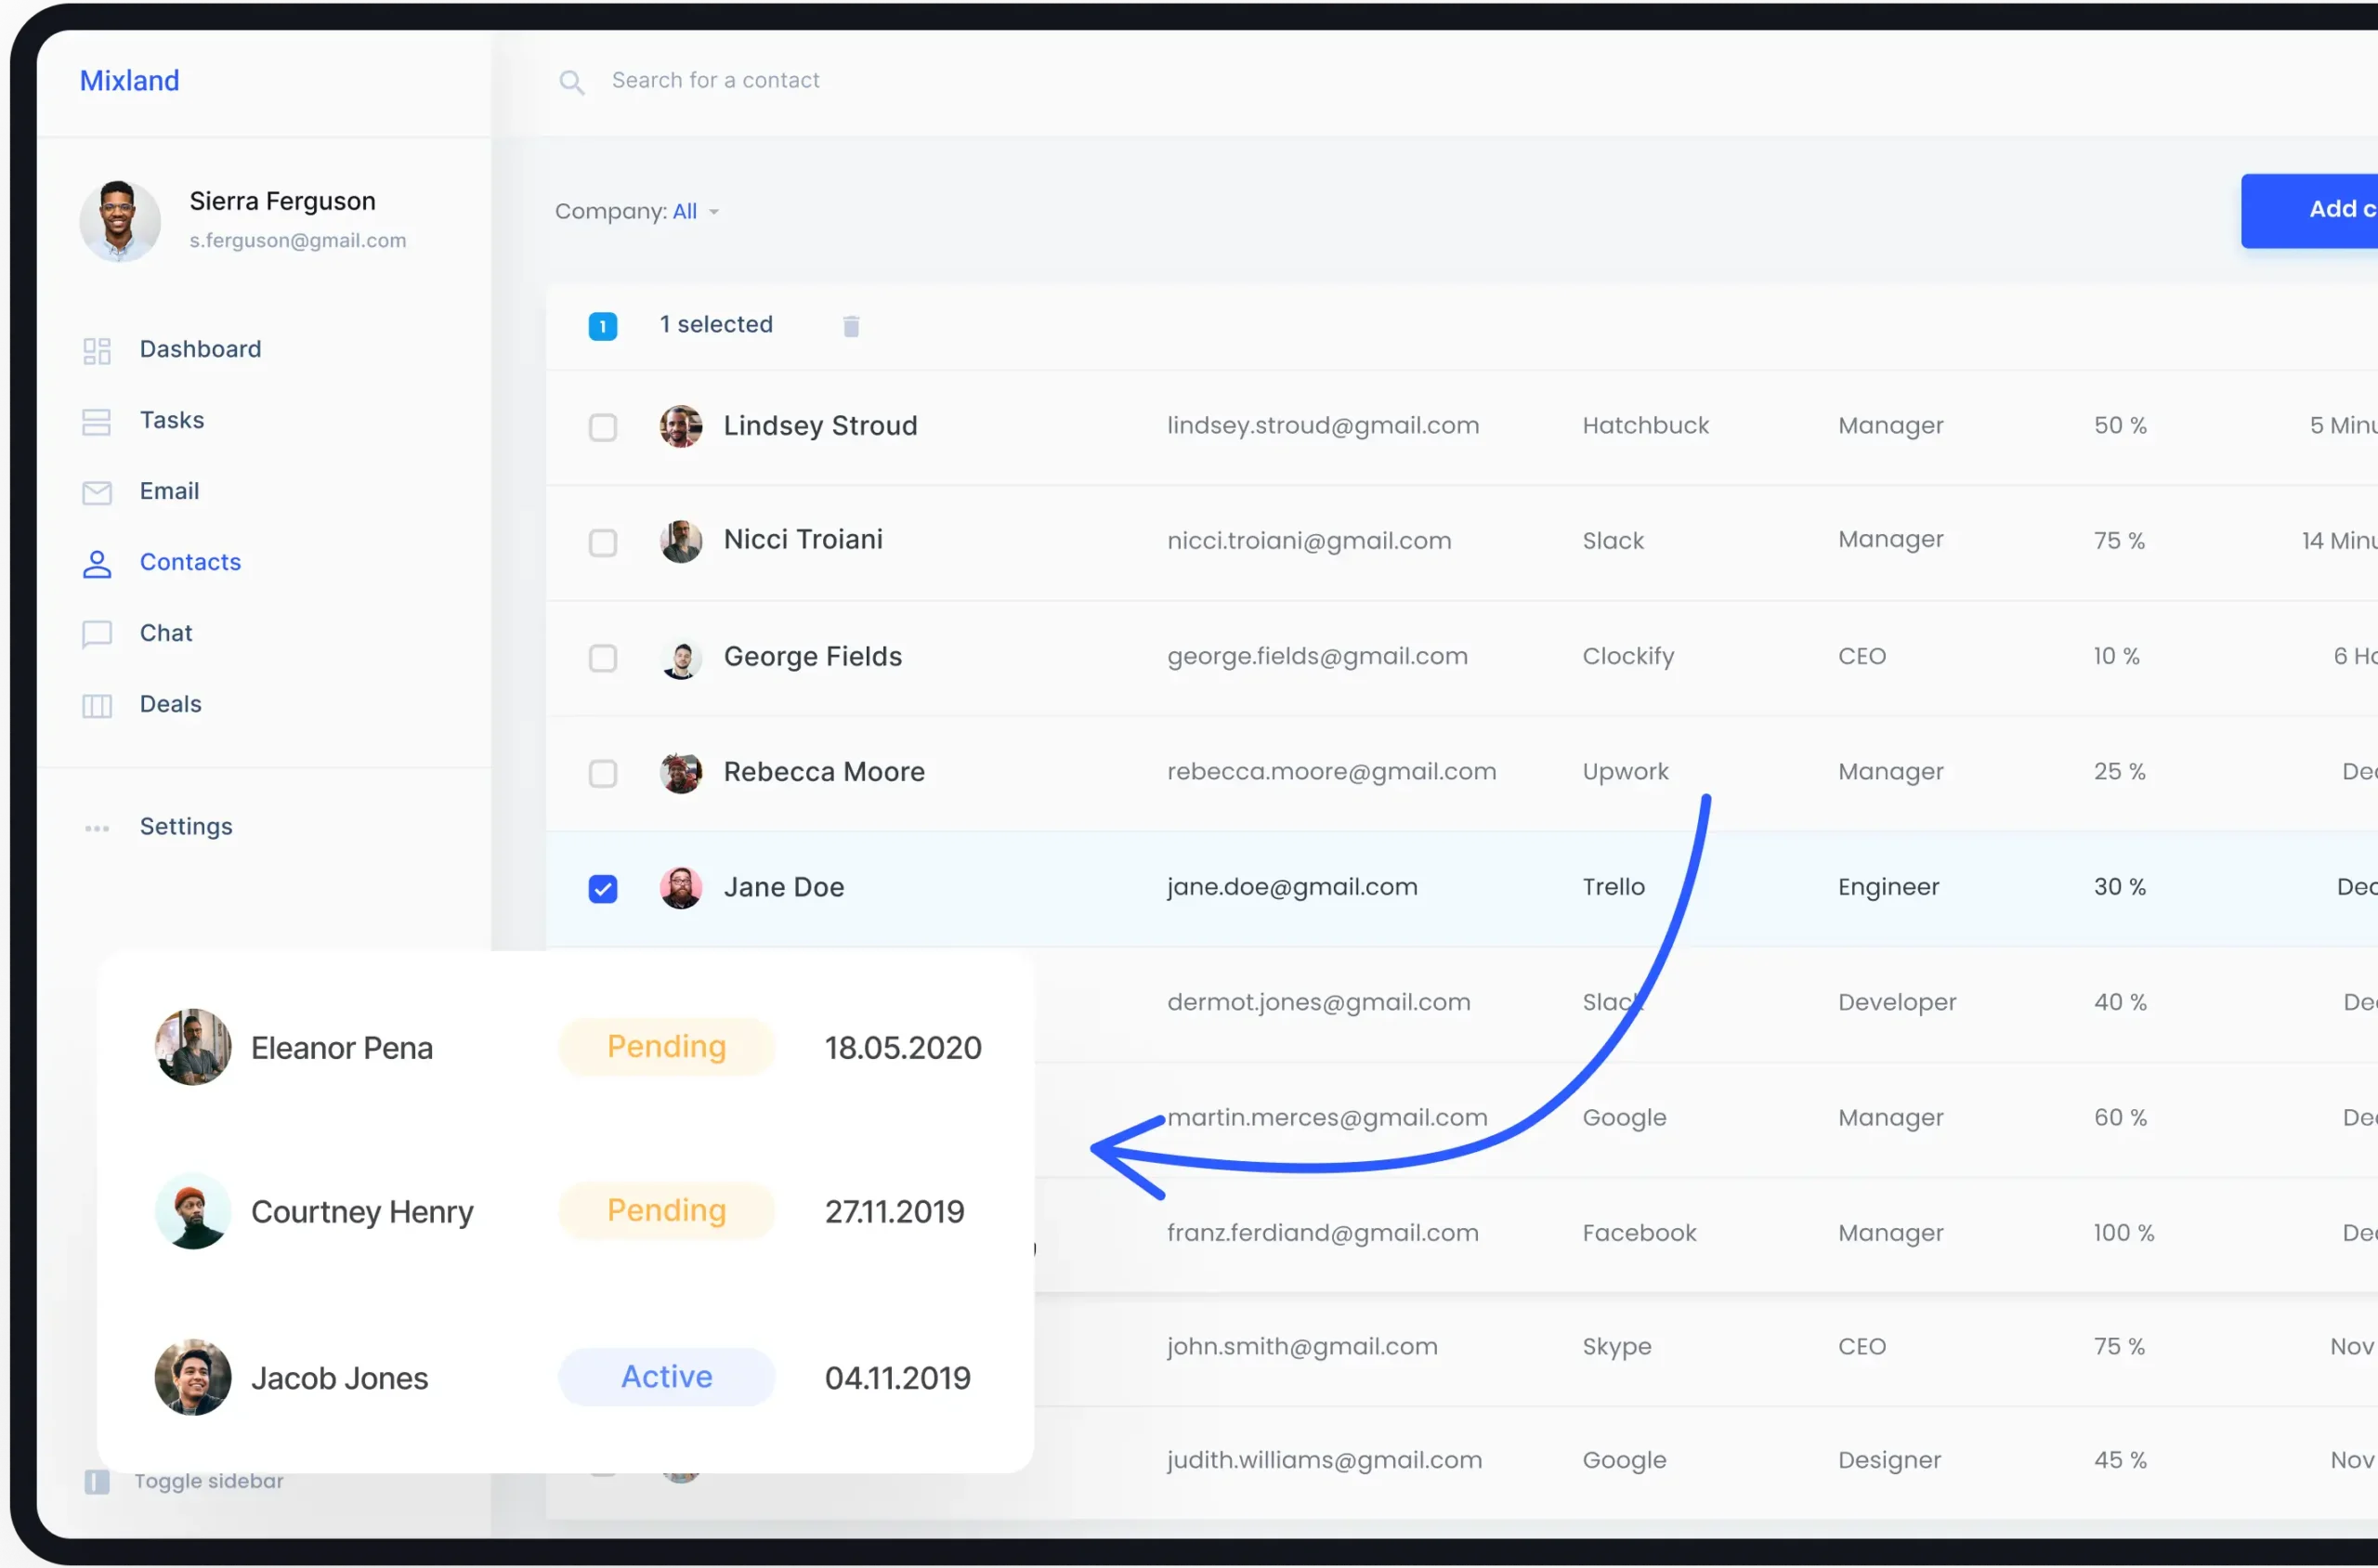Click the trash delete icon

[850, 326]
